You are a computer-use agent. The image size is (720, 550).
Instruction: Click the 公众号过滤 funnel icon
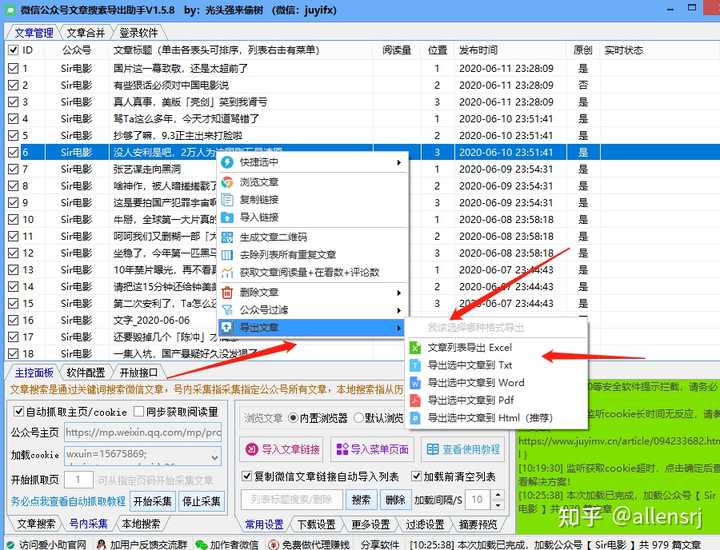click(x=227, y=309)
